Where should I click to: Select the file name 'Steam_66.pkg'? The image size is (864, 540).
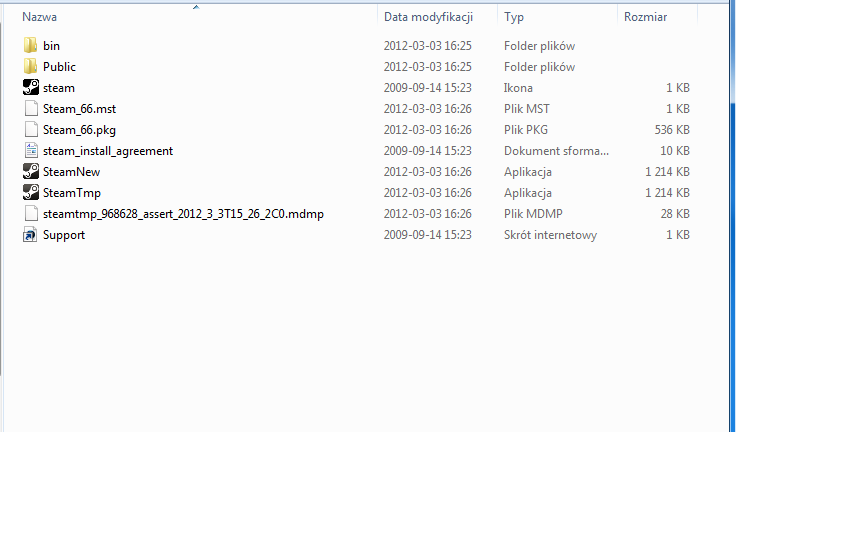click(79, 130)
